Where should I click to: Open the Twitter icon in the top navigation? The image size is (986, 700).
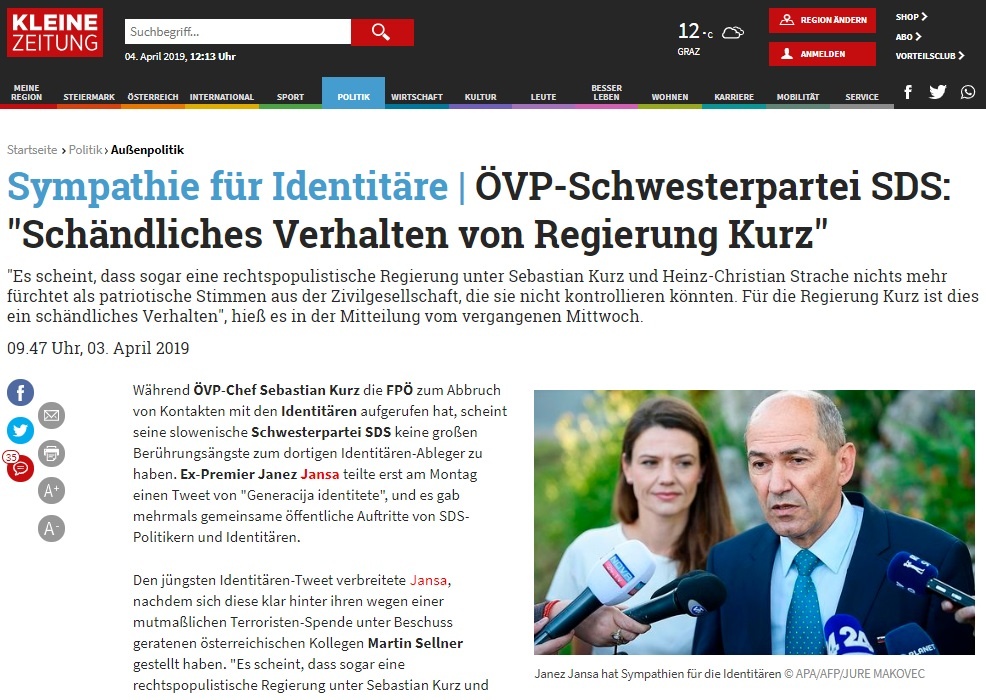coord(938,92)
